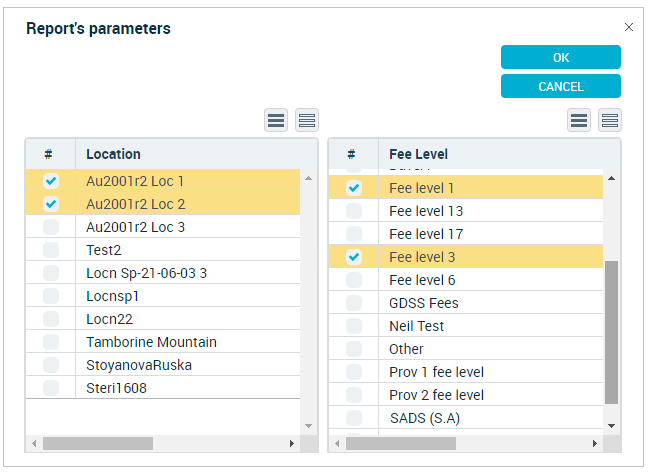Select the Au2001r2 Loc 3 row text
The width and height of the screenshot is (648, 474).
(x=136, y=227)
